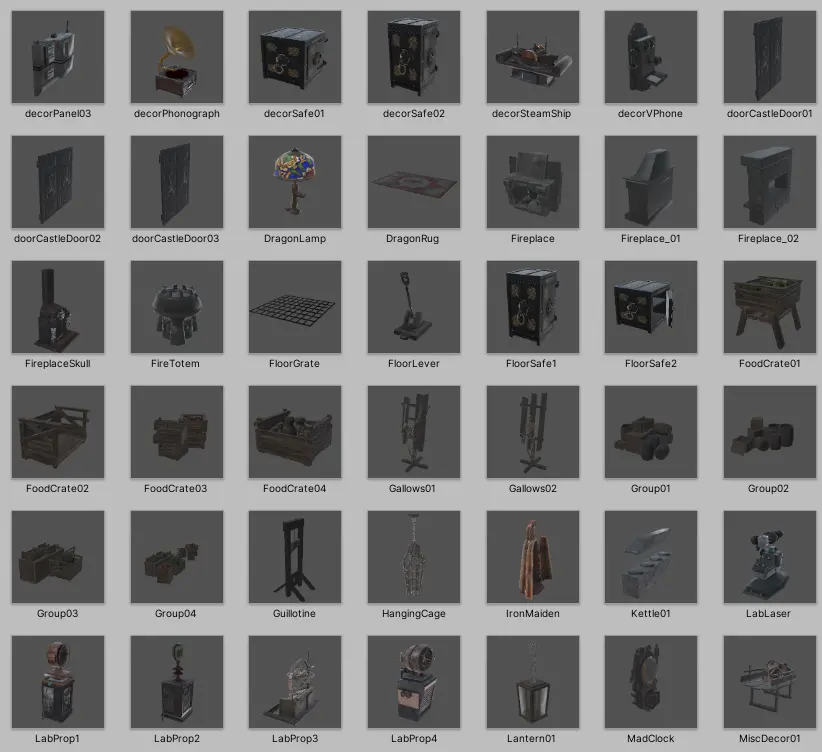Screen dimensions: 822x752
Task: Click the "Lantern01" name label
Action: coord(531,738)
